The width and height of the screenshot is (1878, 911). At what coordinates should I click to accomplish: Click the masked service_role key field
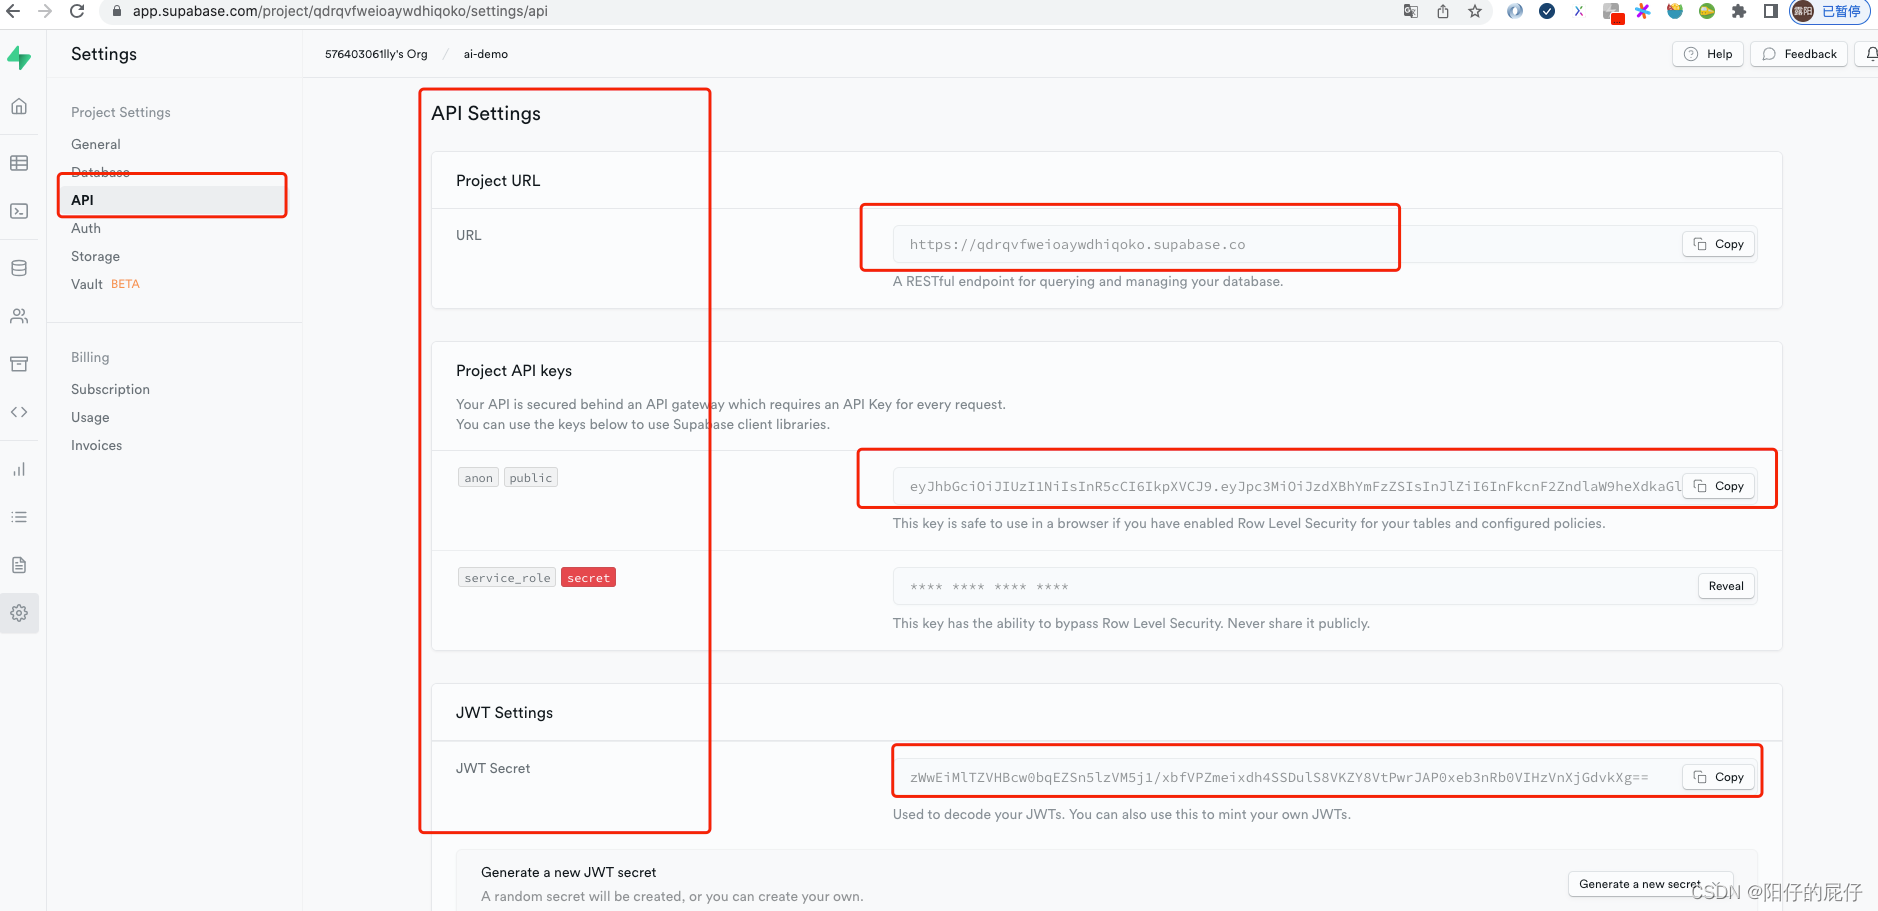[x=1325, y=586]
